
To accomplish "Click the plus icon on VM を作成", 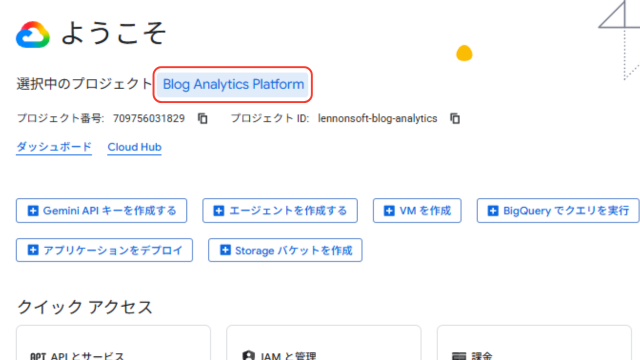I will click(x=389, y=211).
